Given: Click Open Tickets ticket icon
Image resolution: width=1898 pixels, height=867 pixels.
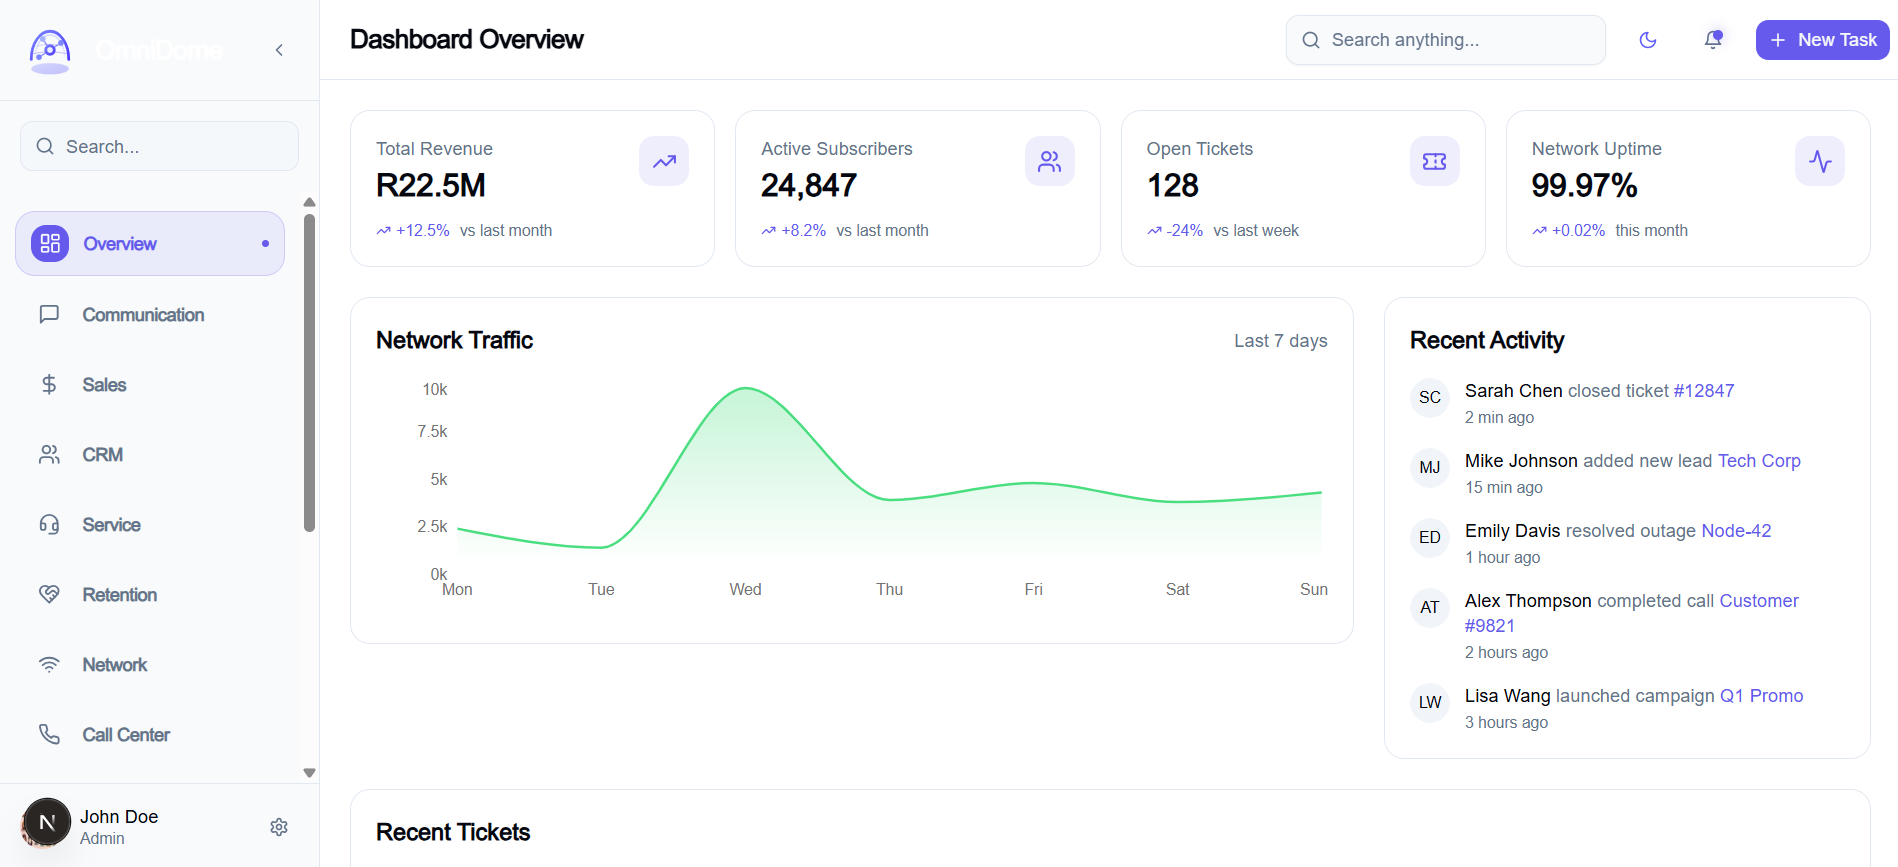Looking at the screenshot, I should coord(1435,161).
